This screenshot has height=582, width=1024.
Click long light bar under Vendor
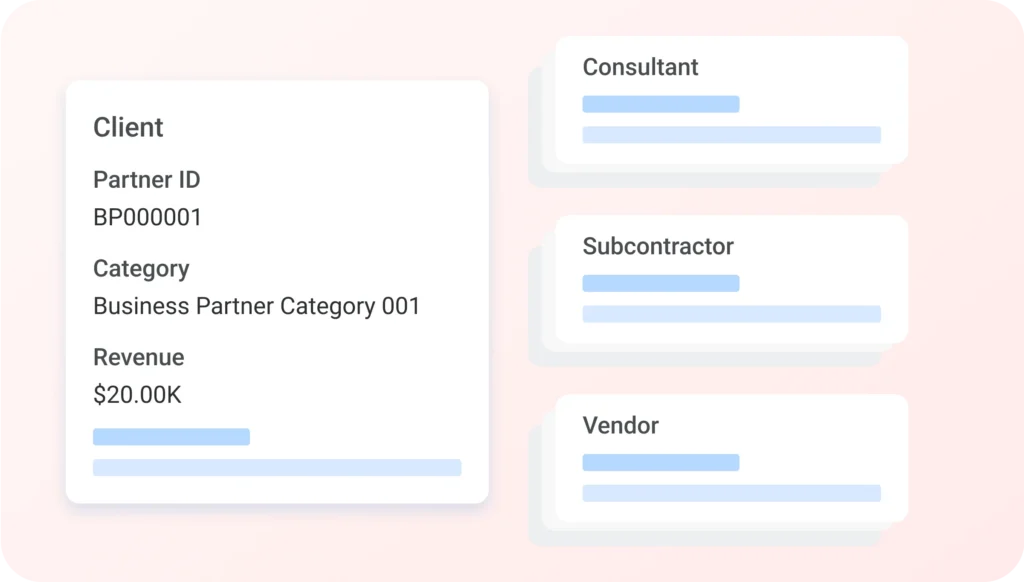pos(731,493)
